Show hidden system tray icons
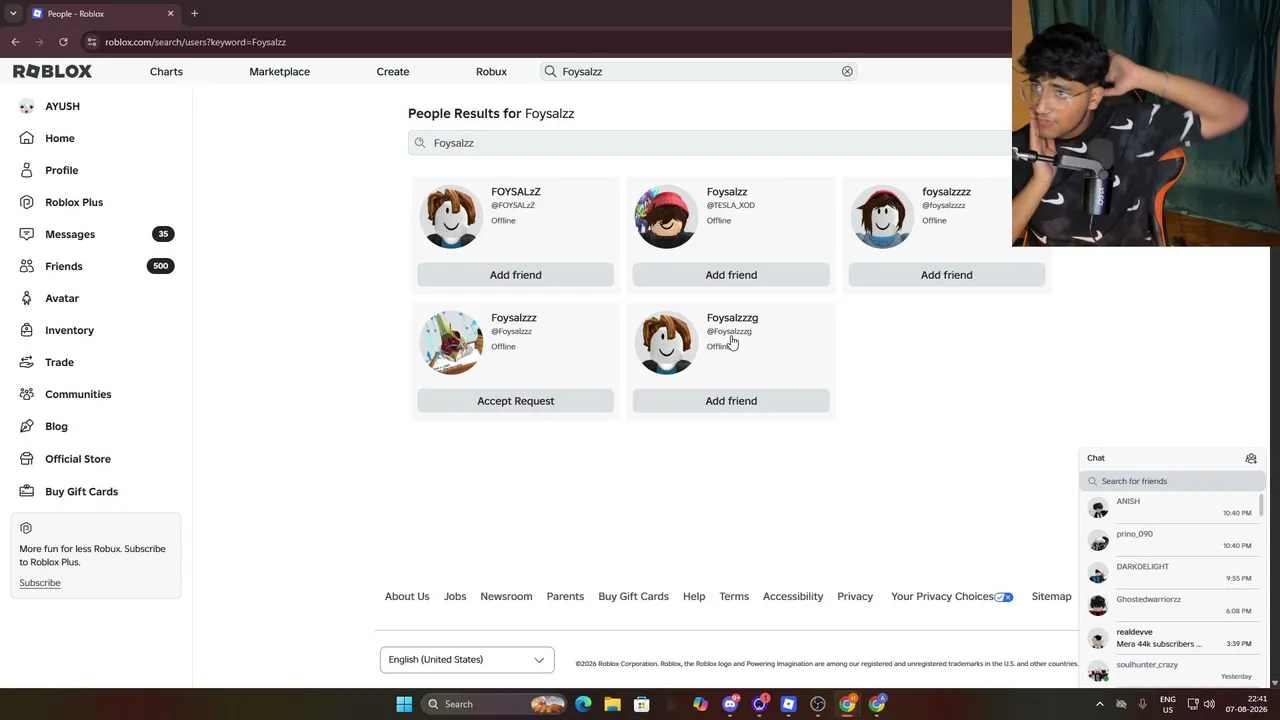This screenshot has width=1280, height=720. 1099,704
